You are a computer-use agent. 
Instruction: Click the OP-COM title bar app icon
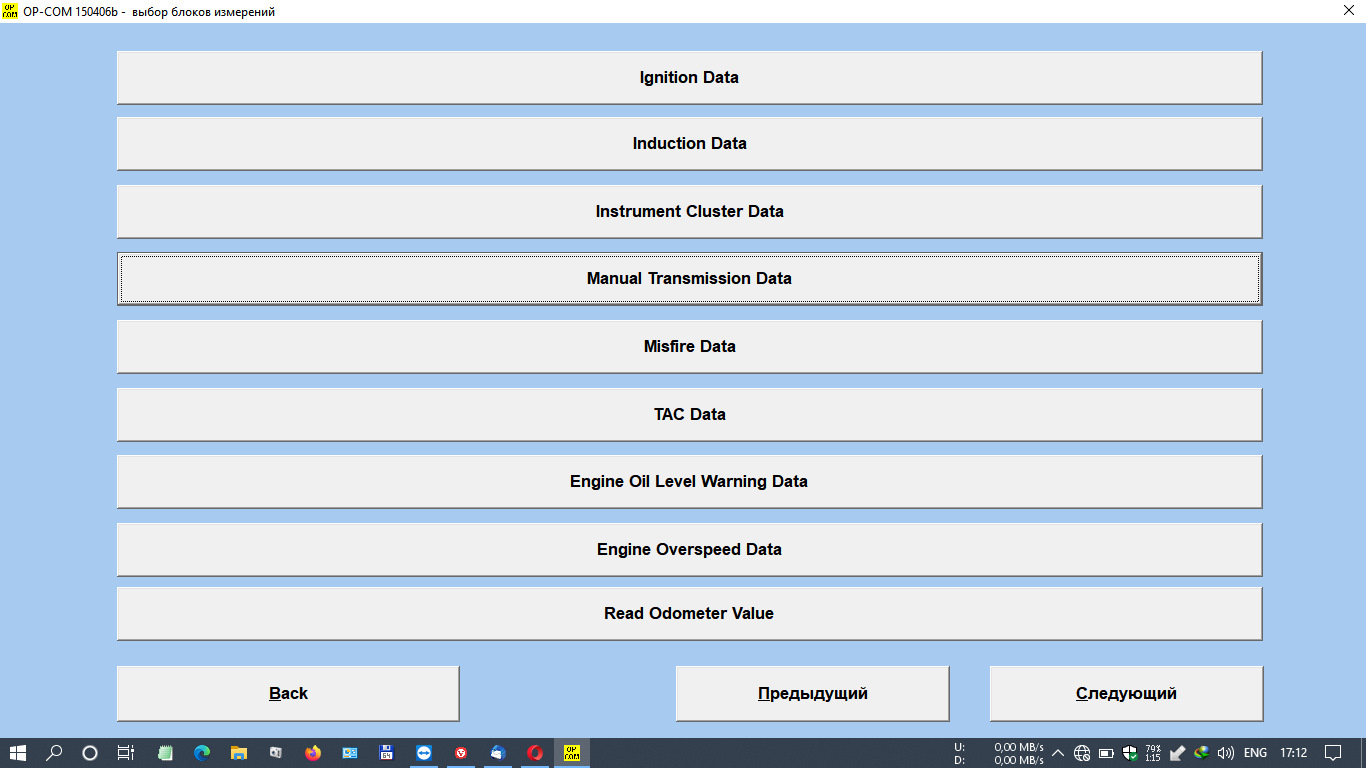coord(10,11)
